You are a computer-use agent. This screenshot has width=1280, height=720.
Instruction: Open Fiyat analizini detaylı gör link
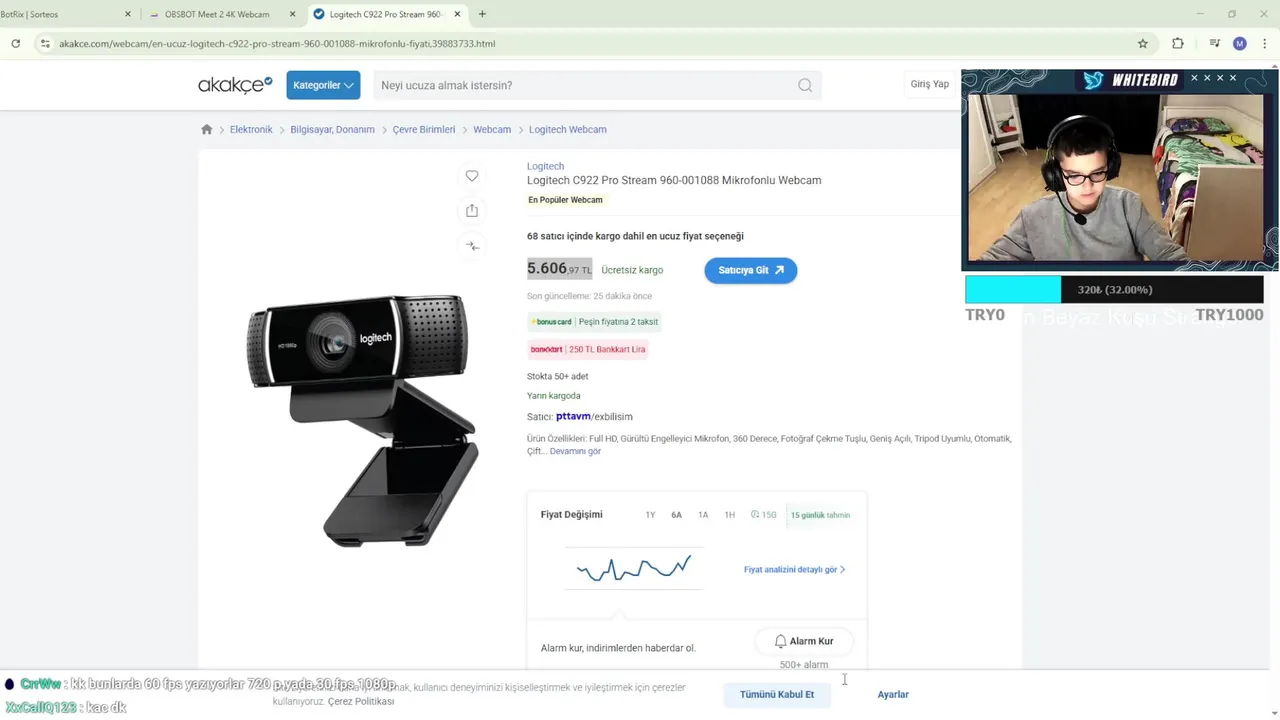[x=794, y=569]
